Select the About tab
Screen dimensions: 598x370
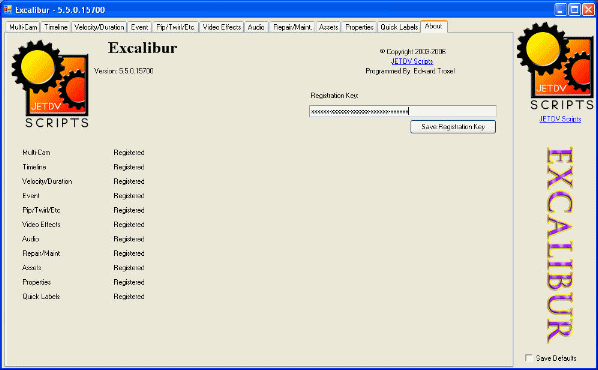[x=434, y=26]
